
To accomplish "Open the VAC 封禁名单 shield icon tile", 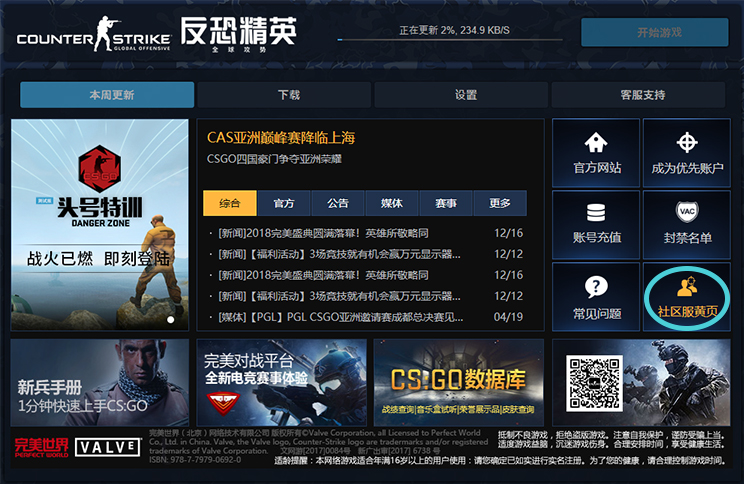I will click(x=687, y=224).
